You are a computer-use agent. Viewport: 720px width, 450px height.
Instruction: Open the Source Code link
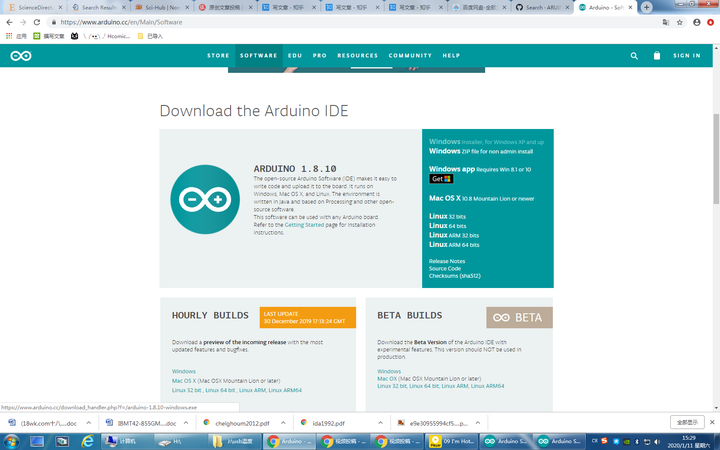point(444,268)
